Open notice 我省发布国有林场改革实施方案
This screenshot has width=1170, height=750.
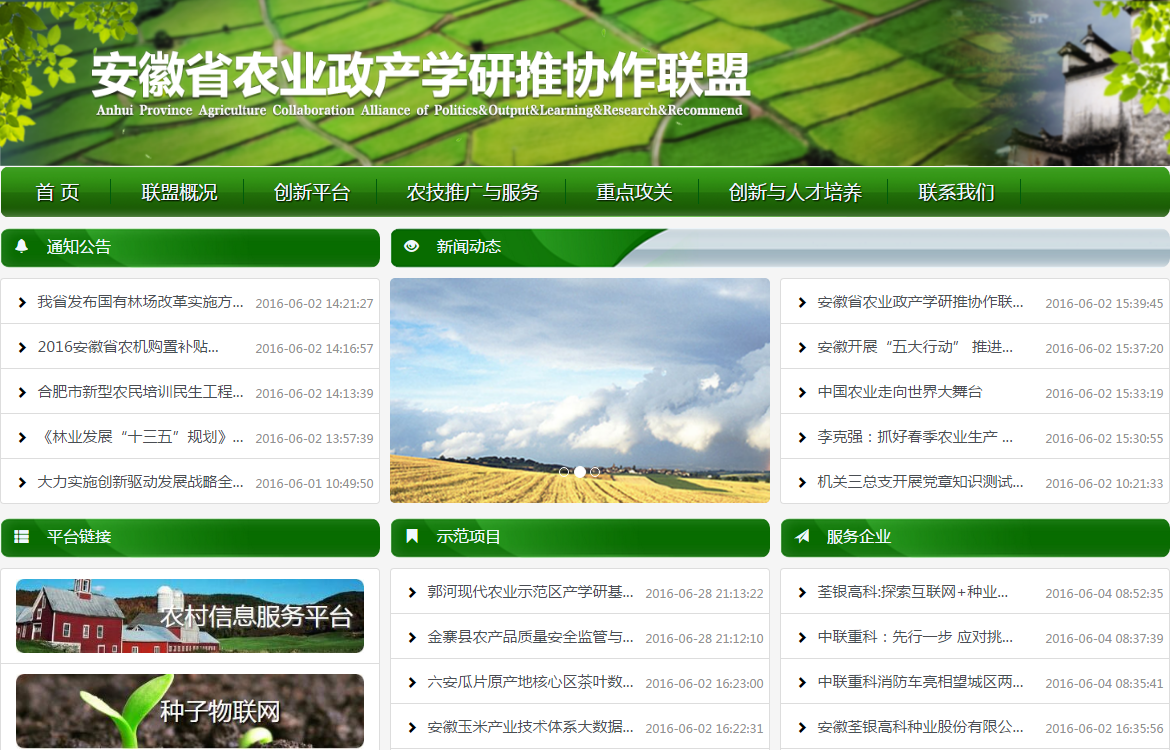[140, 302]
